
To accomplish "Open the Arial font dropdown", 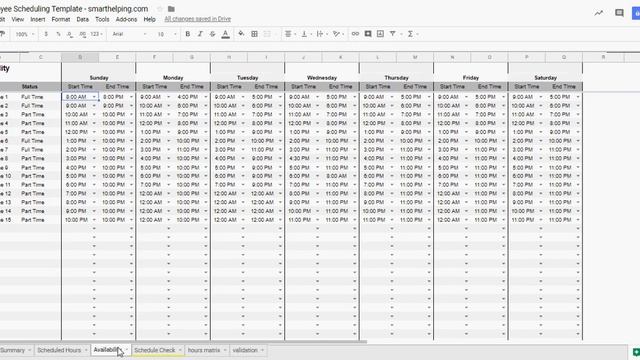I will pos(129,34).
